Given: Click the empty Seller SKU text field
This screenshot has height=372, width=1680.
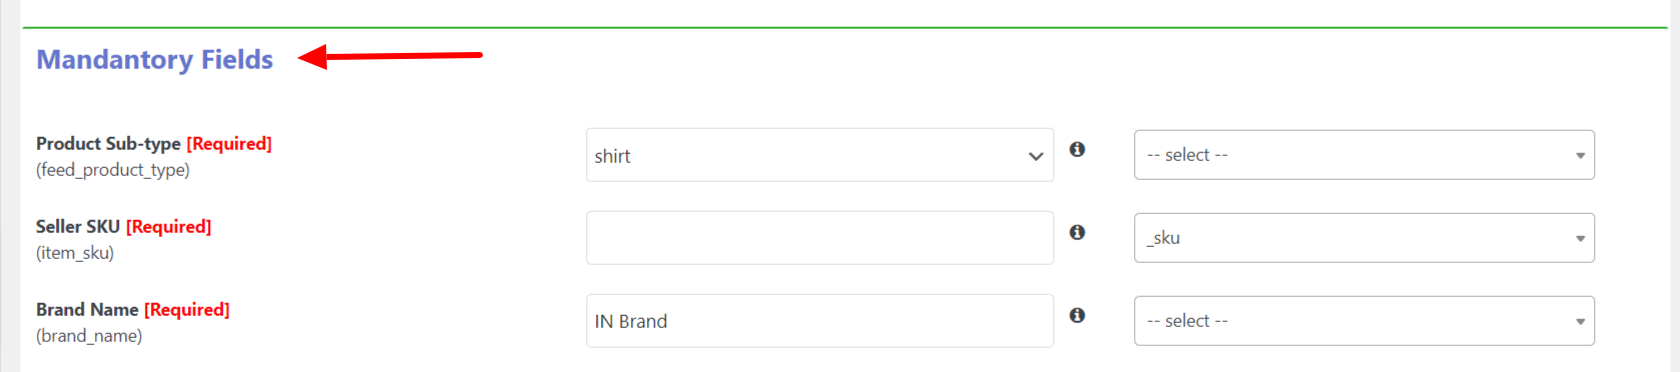Looking at the screenshot, I should pyautogui.click(x=820, y=238).
